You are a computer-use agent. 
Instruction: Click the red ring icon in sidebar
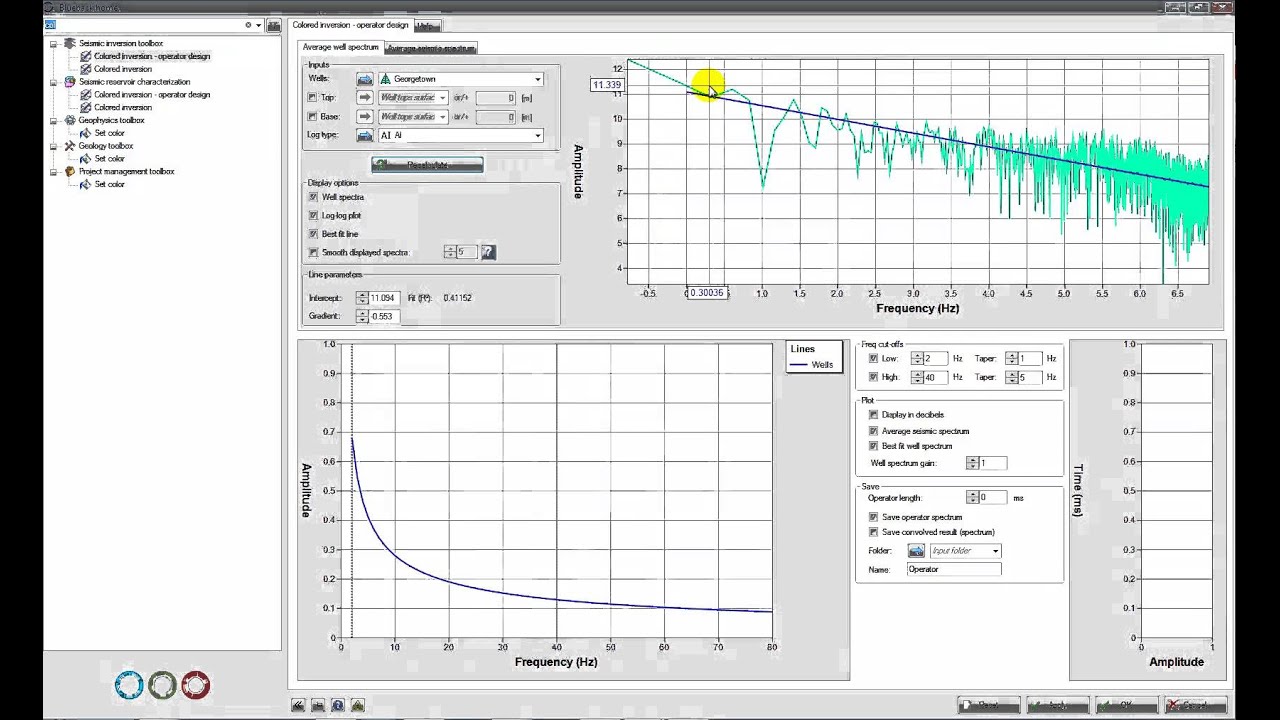(x=195, y=685)
